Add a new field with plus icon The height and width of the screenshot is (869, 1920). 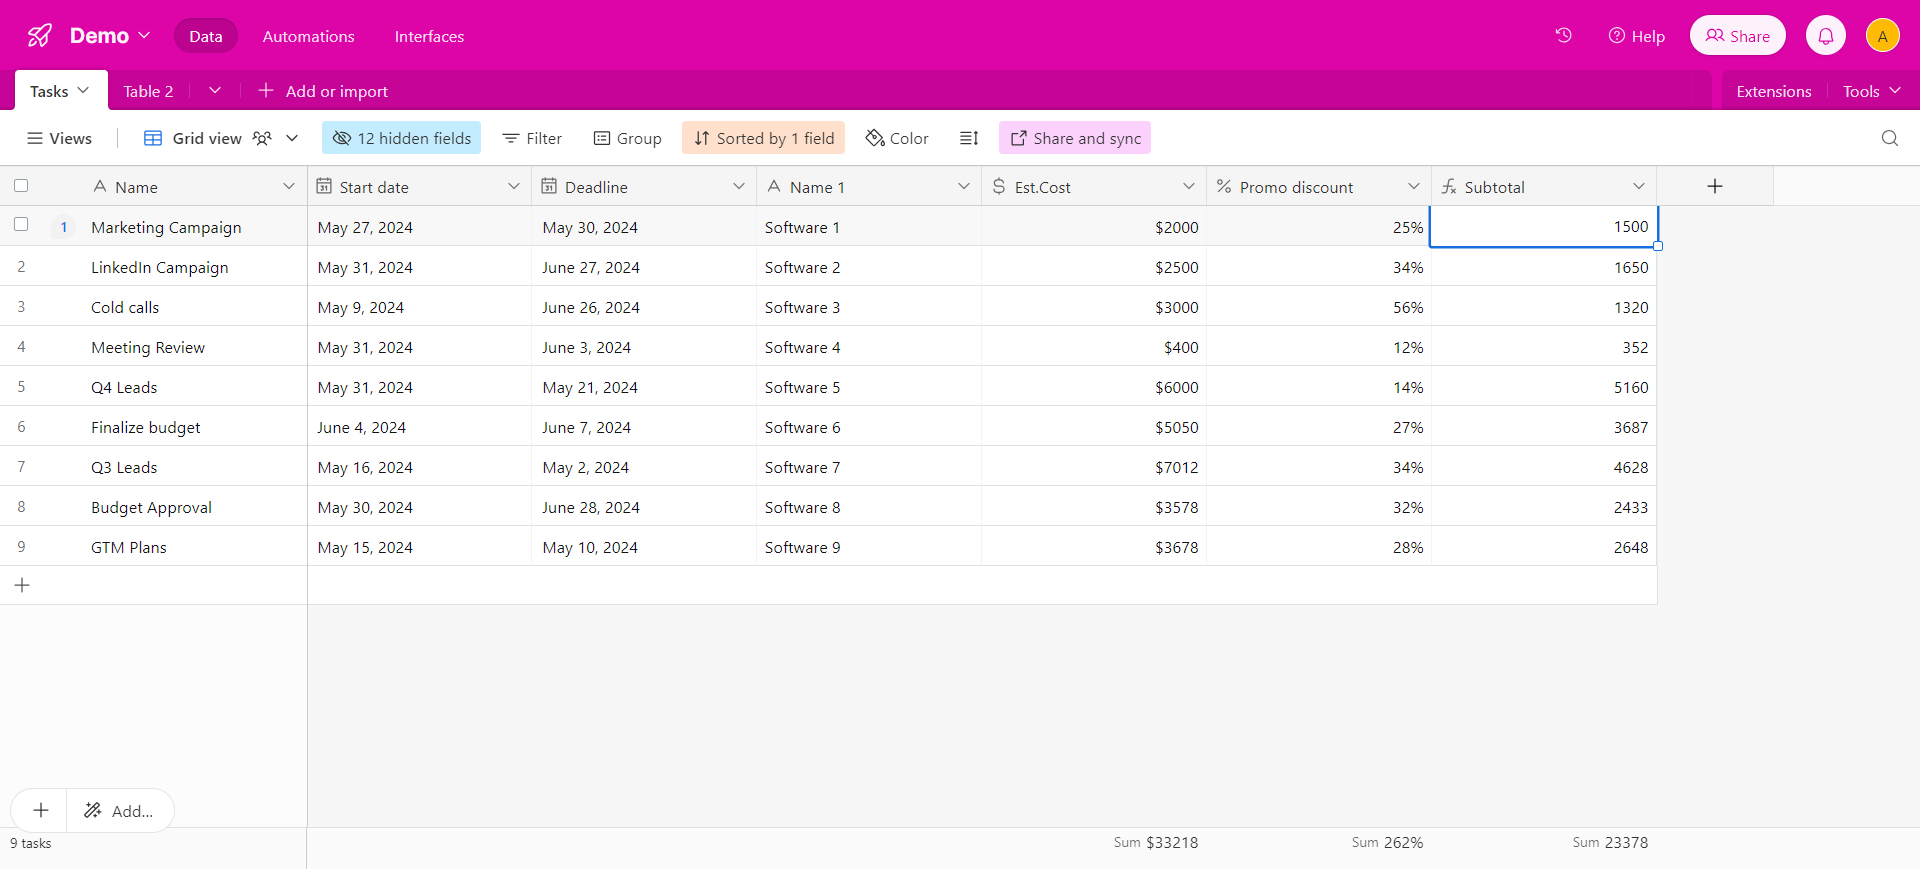1715,186
